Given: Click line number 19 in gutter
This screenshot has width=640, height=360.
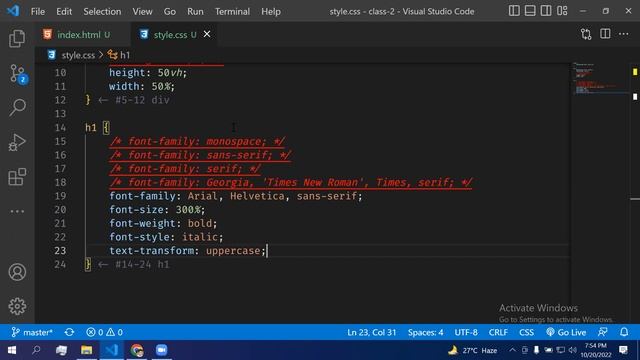Looking at the screenshot, I should (x=60, y=196).
